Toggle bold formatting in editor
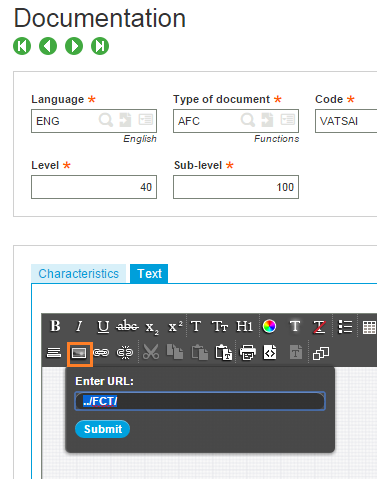 click(55, 326)
